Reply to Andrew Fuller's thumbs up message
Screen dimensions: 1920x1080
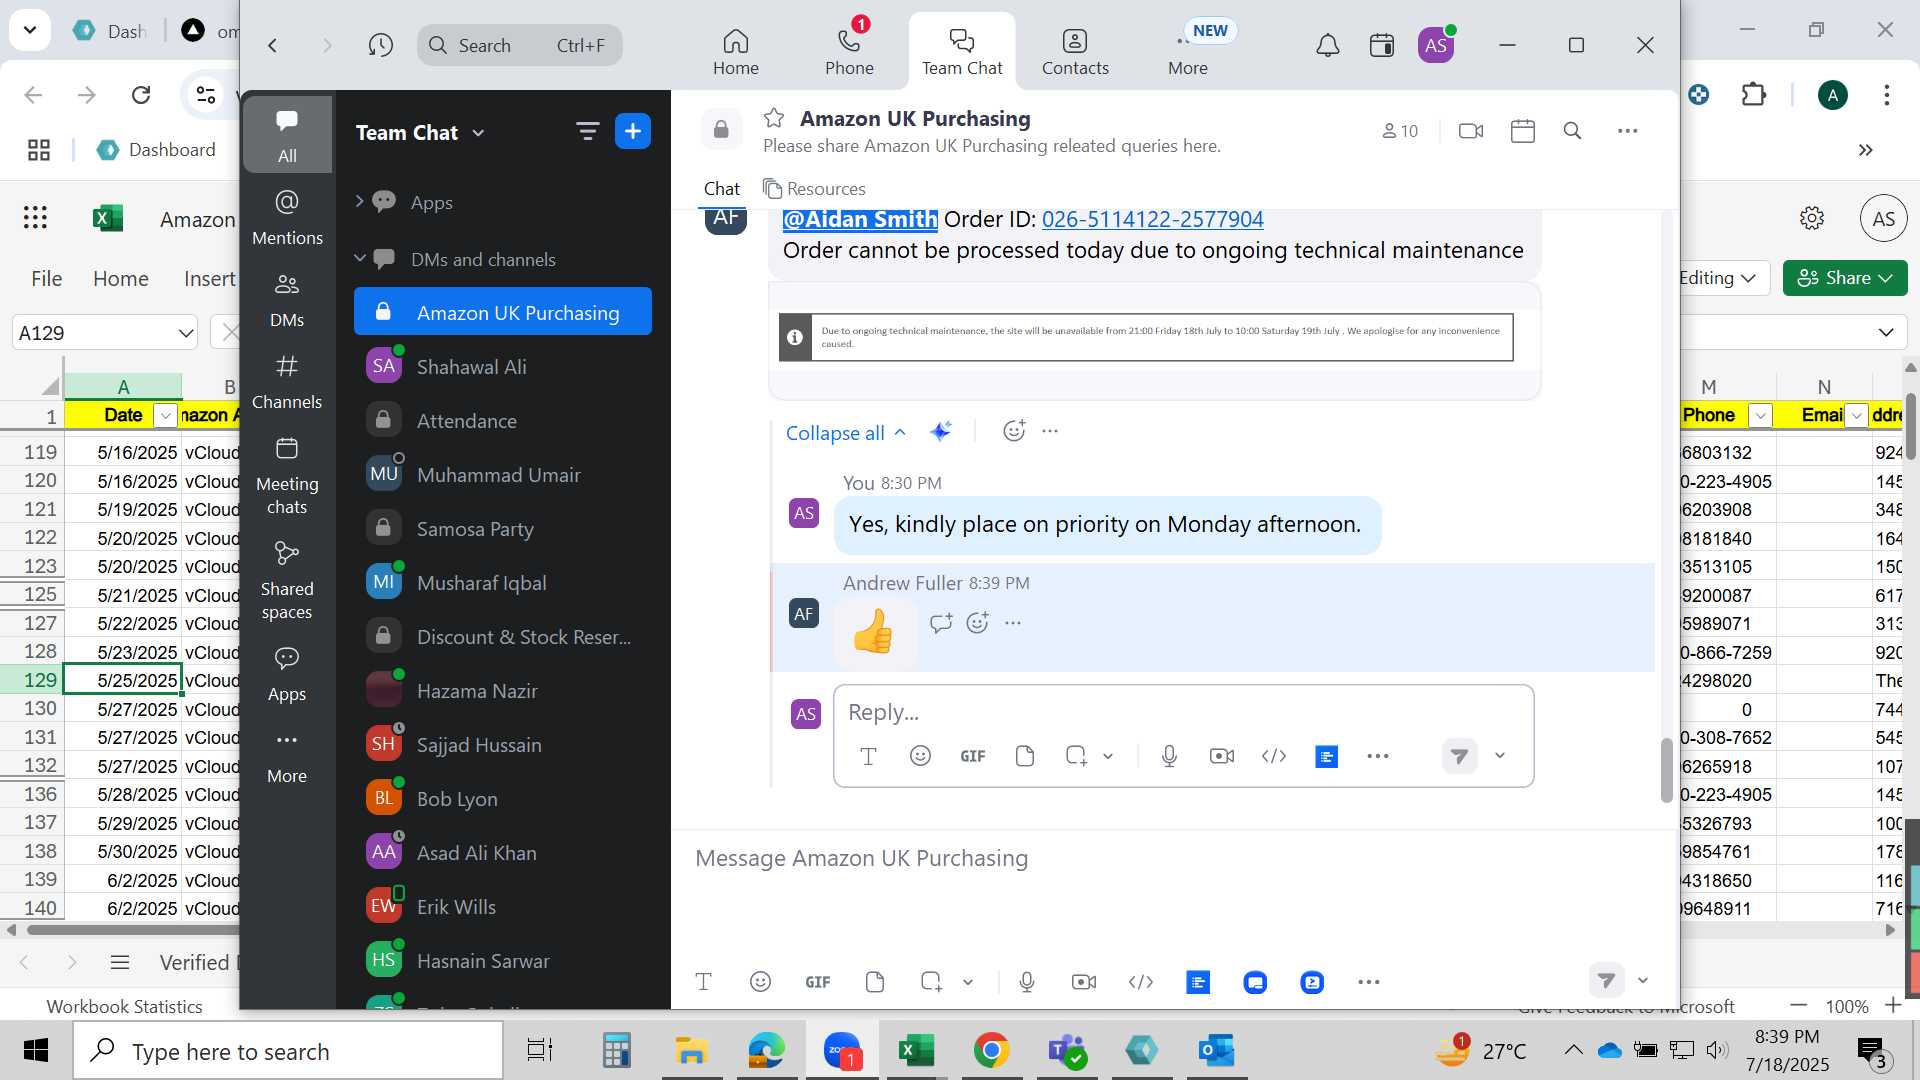click(941, 623)
